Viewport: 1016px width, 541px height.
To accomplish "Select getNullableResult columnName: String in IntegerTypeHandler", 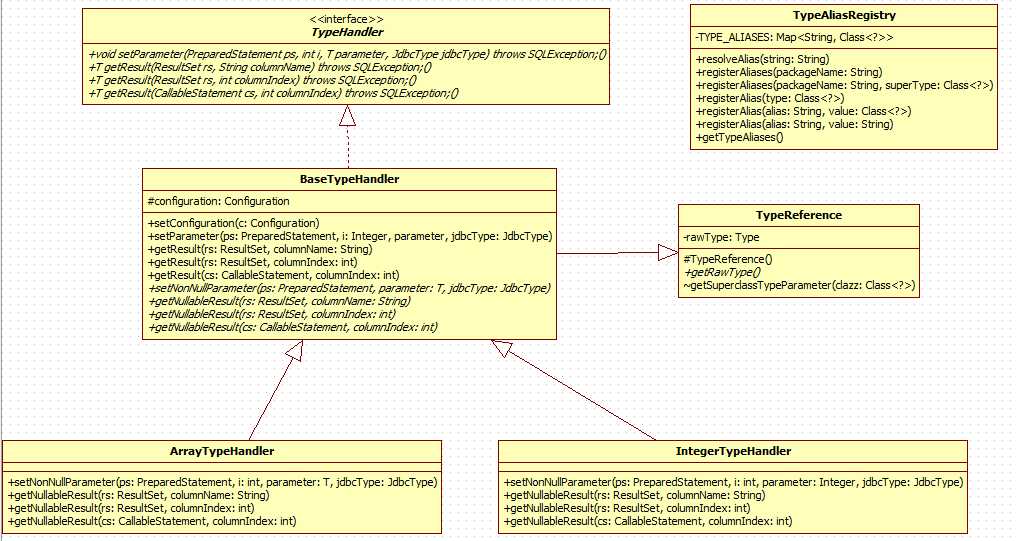I will point(634,496).
